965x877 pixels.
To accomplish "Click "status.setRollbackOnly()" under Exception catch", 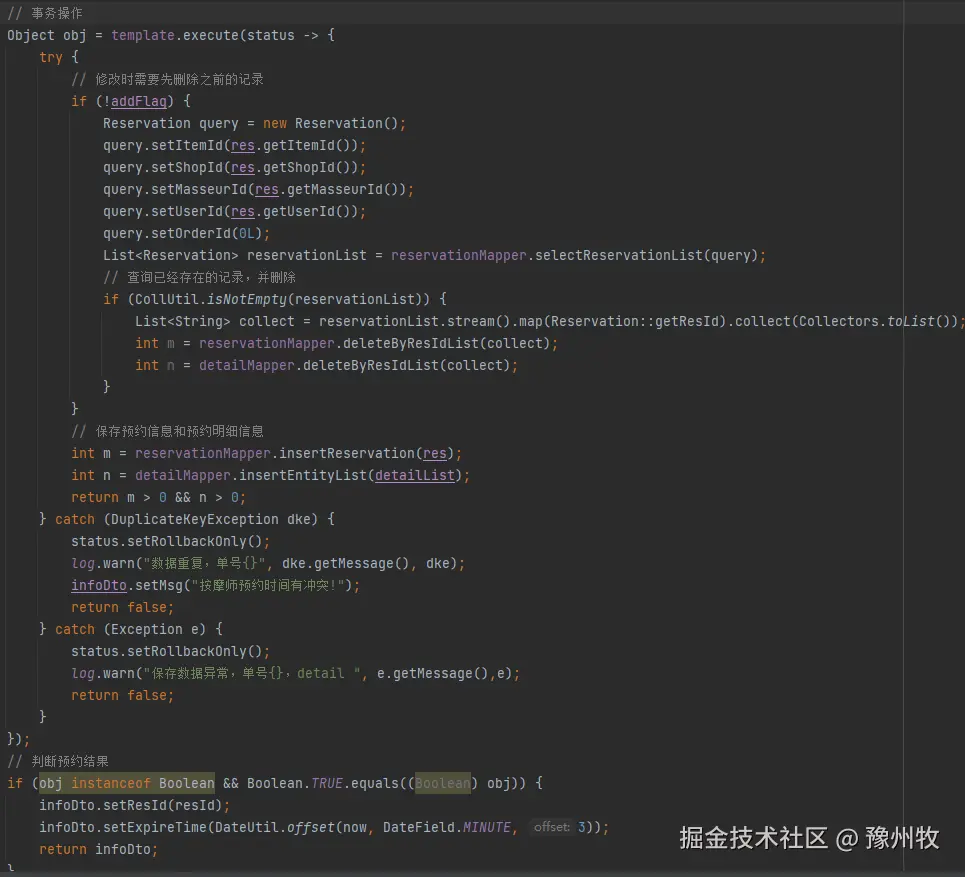I will pos(167,652).
